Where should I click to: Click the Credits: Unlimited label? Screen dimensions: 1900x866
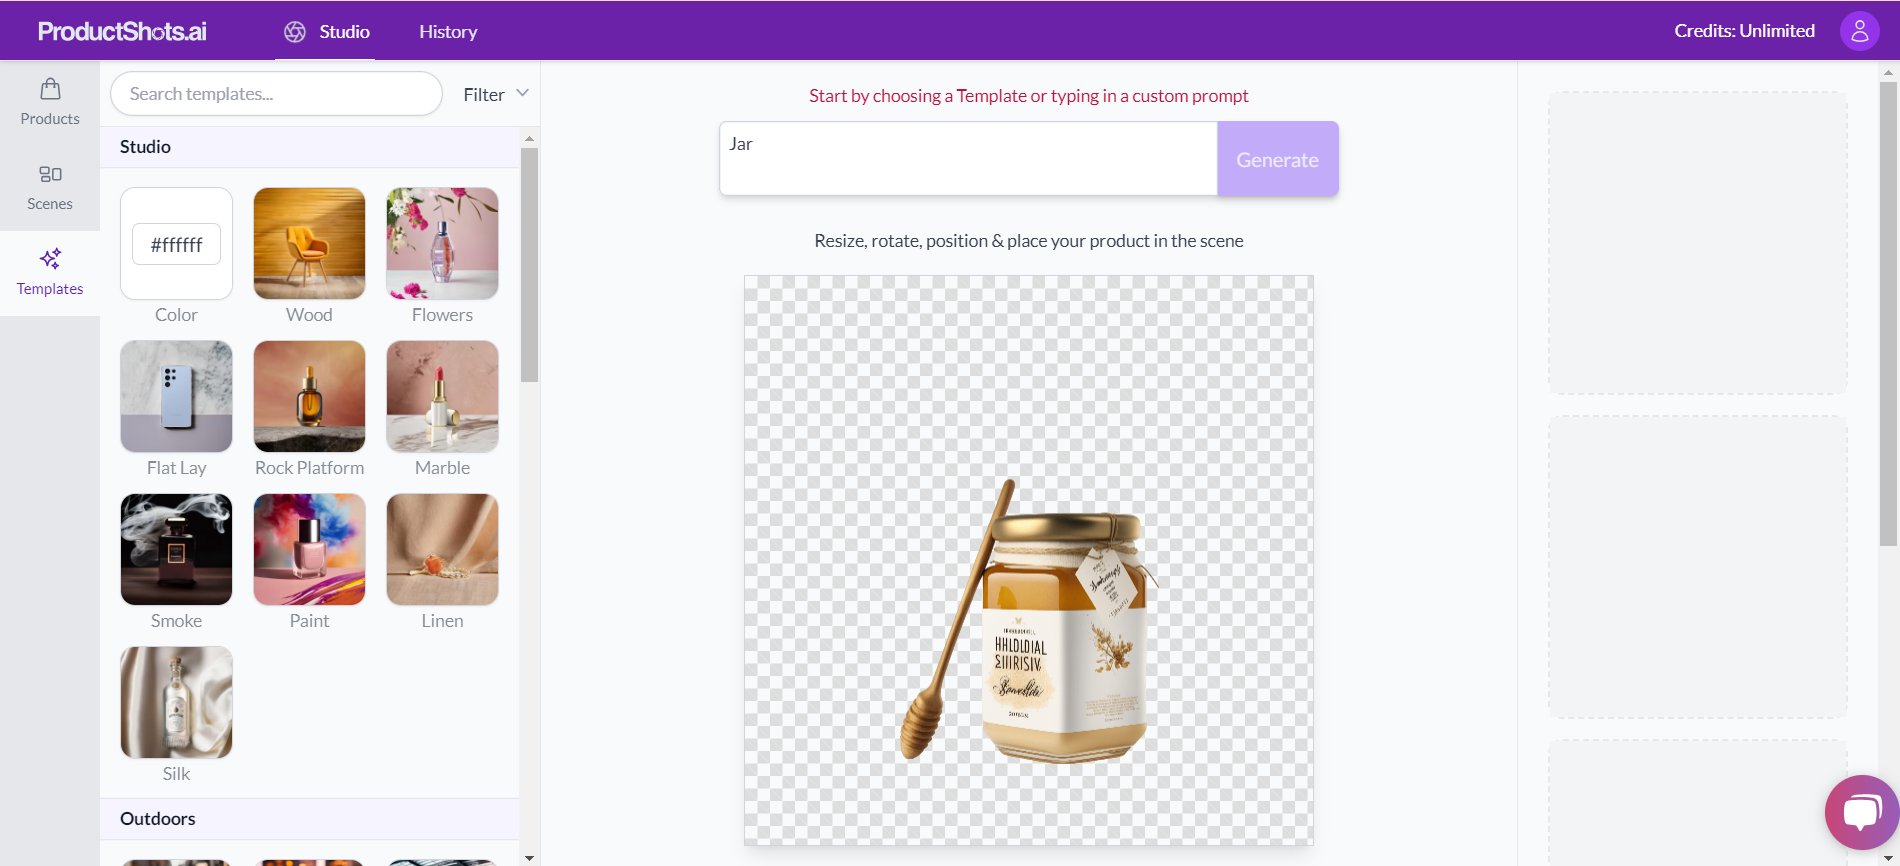pos(1744,31)
